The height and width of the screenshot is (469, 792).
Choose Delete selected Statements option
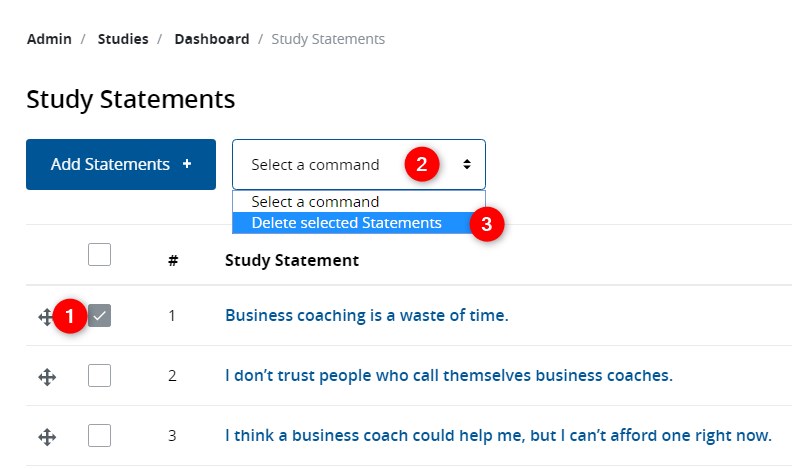346,223
